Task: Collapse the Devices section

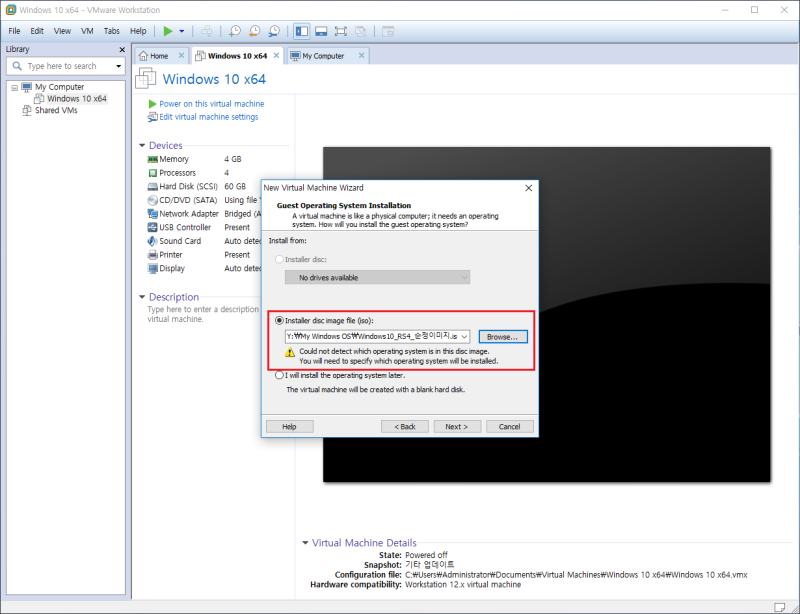Action: pos(142,145)
